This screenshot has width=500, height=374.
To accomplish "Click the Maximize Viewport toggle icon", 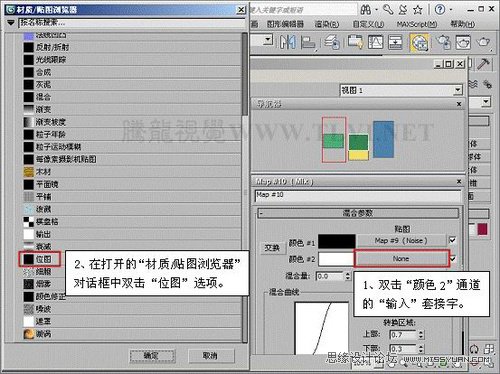I will point(488,349).
